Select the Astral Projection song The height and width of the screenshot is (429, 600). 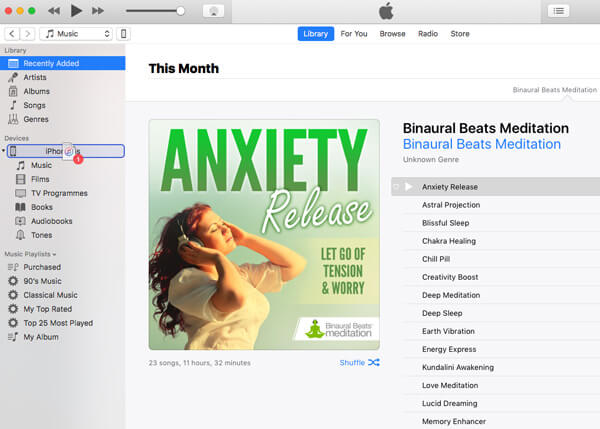(x=501, y=205)
